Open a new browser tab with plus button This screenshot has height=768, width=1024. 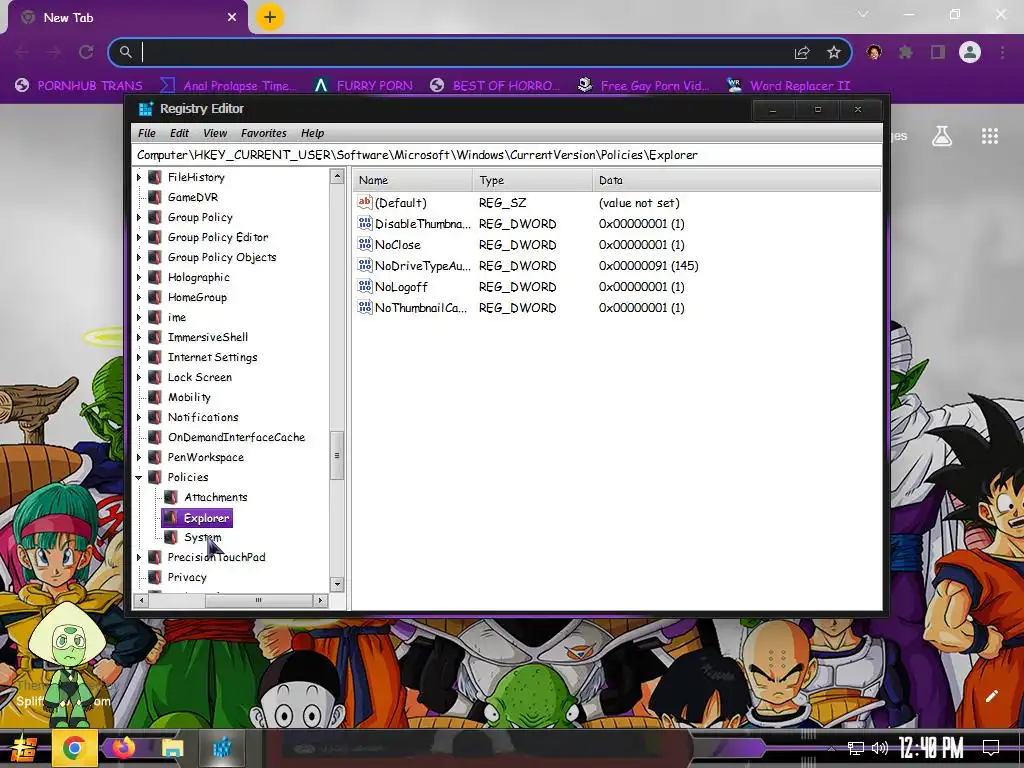point(270,18)
